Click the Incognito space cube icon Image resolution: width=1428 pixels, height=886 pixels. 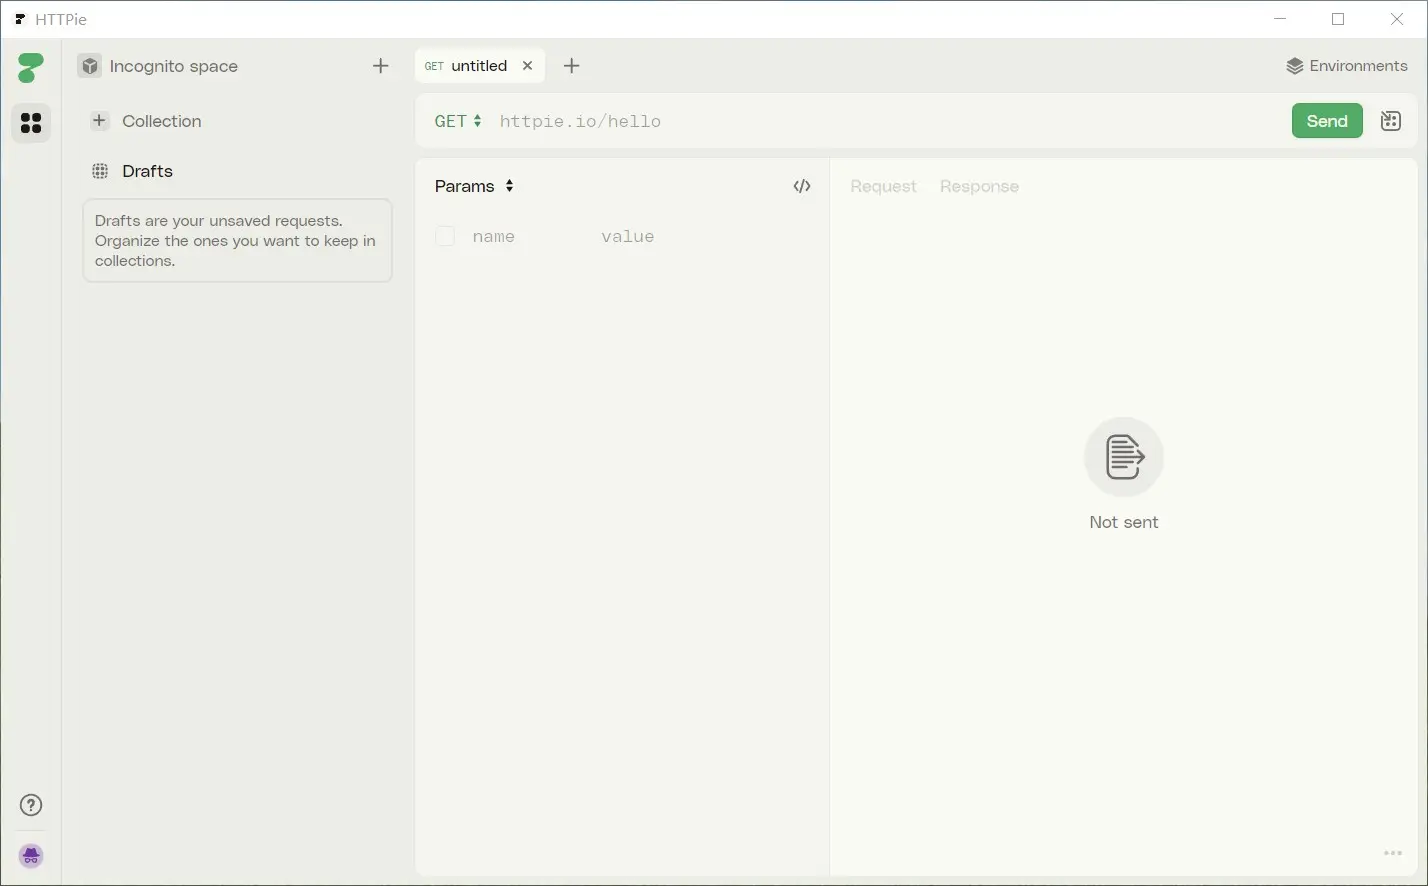tap(90, 66)
